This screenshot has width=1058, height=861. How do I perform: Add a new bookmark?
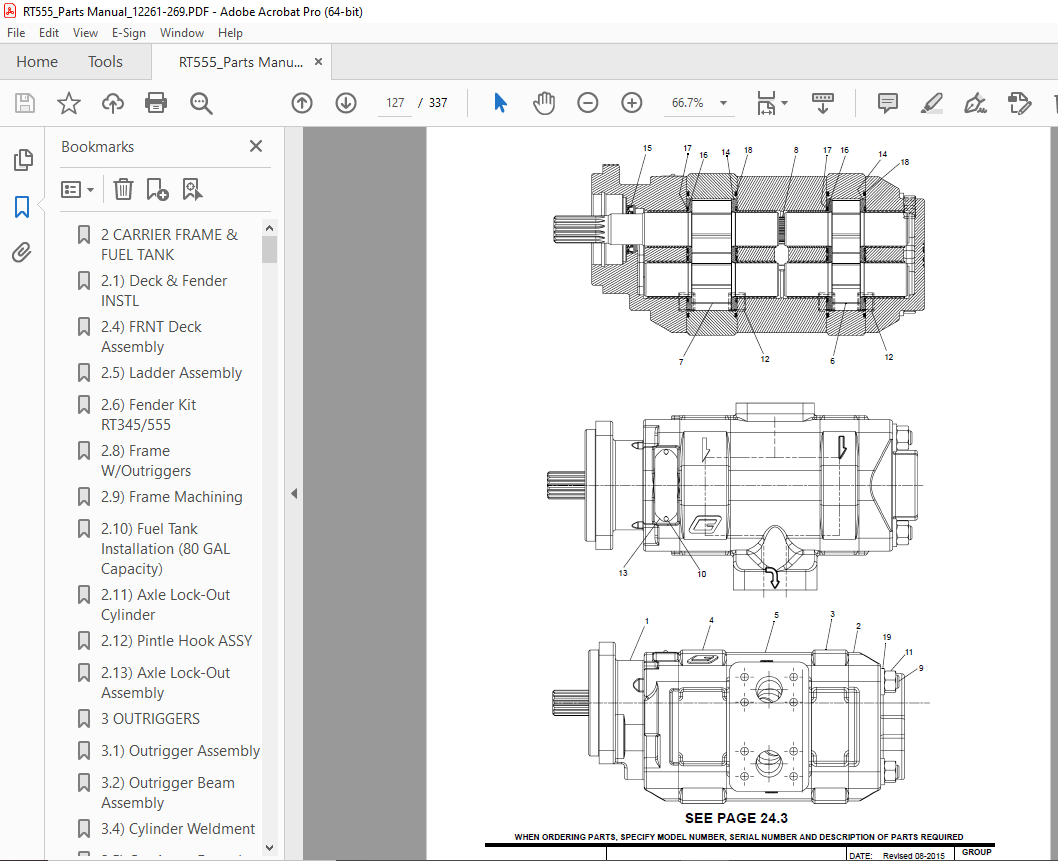click(157, 190)
